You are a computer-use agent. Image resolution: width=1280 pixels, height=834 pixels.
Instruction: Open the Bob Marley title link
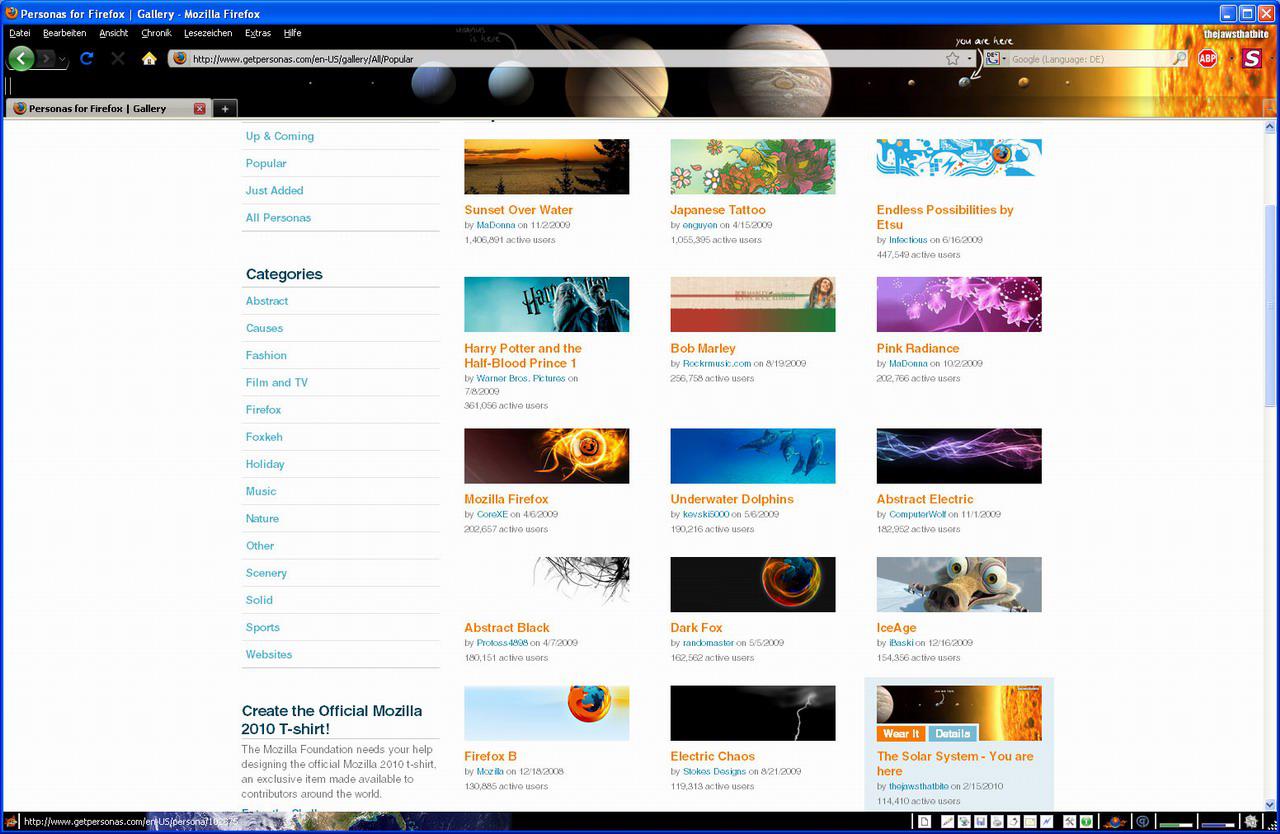(703, 349)
